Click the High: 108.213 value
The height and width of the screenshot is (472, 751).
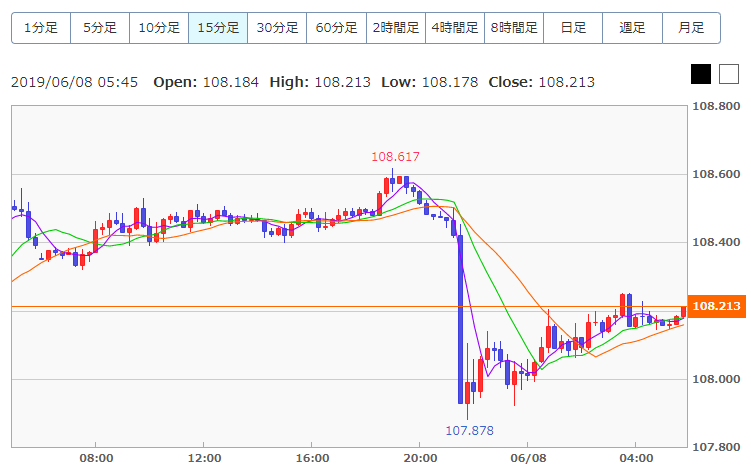coord(320,82)
